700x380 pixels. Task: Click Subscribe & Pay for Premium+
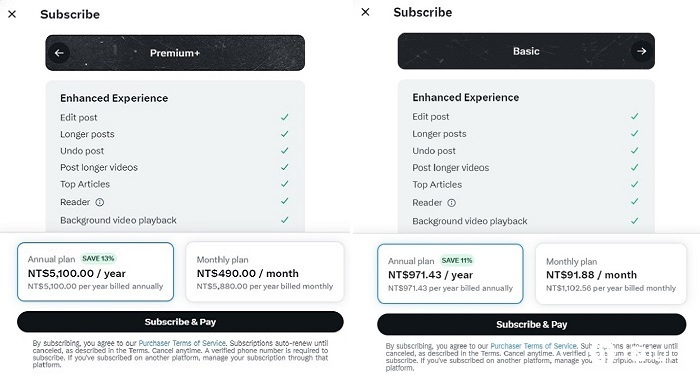click(x=180, y=322)
